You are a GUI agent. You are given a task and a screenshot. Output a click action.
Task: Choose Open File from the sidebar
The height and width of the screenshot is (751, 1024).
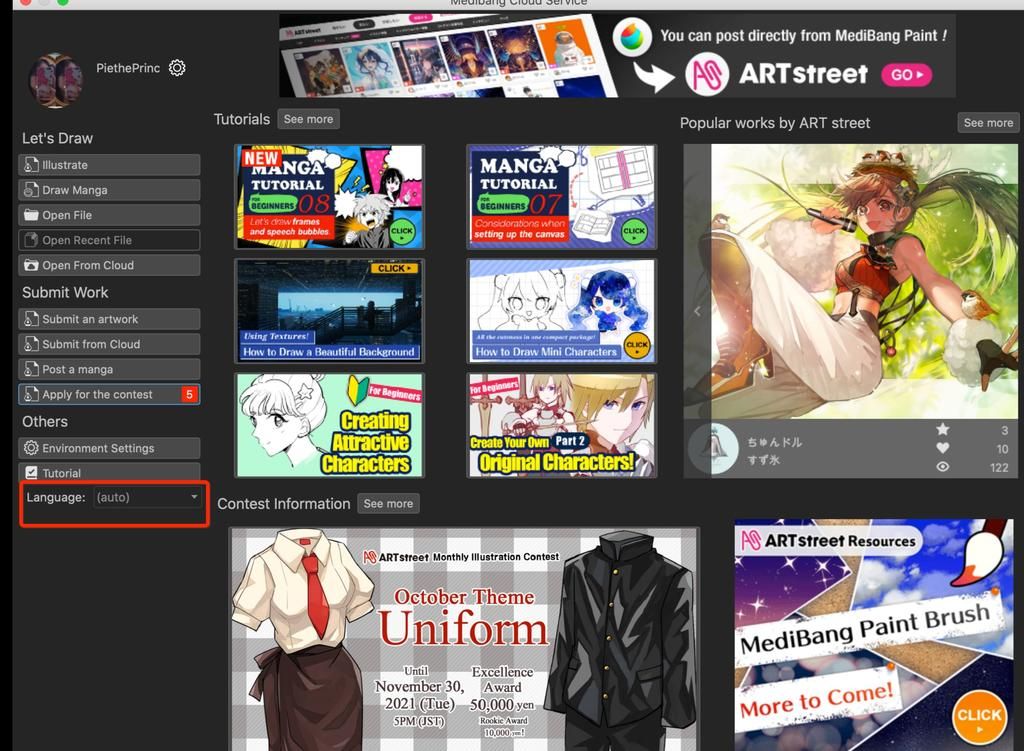[109, 215]
